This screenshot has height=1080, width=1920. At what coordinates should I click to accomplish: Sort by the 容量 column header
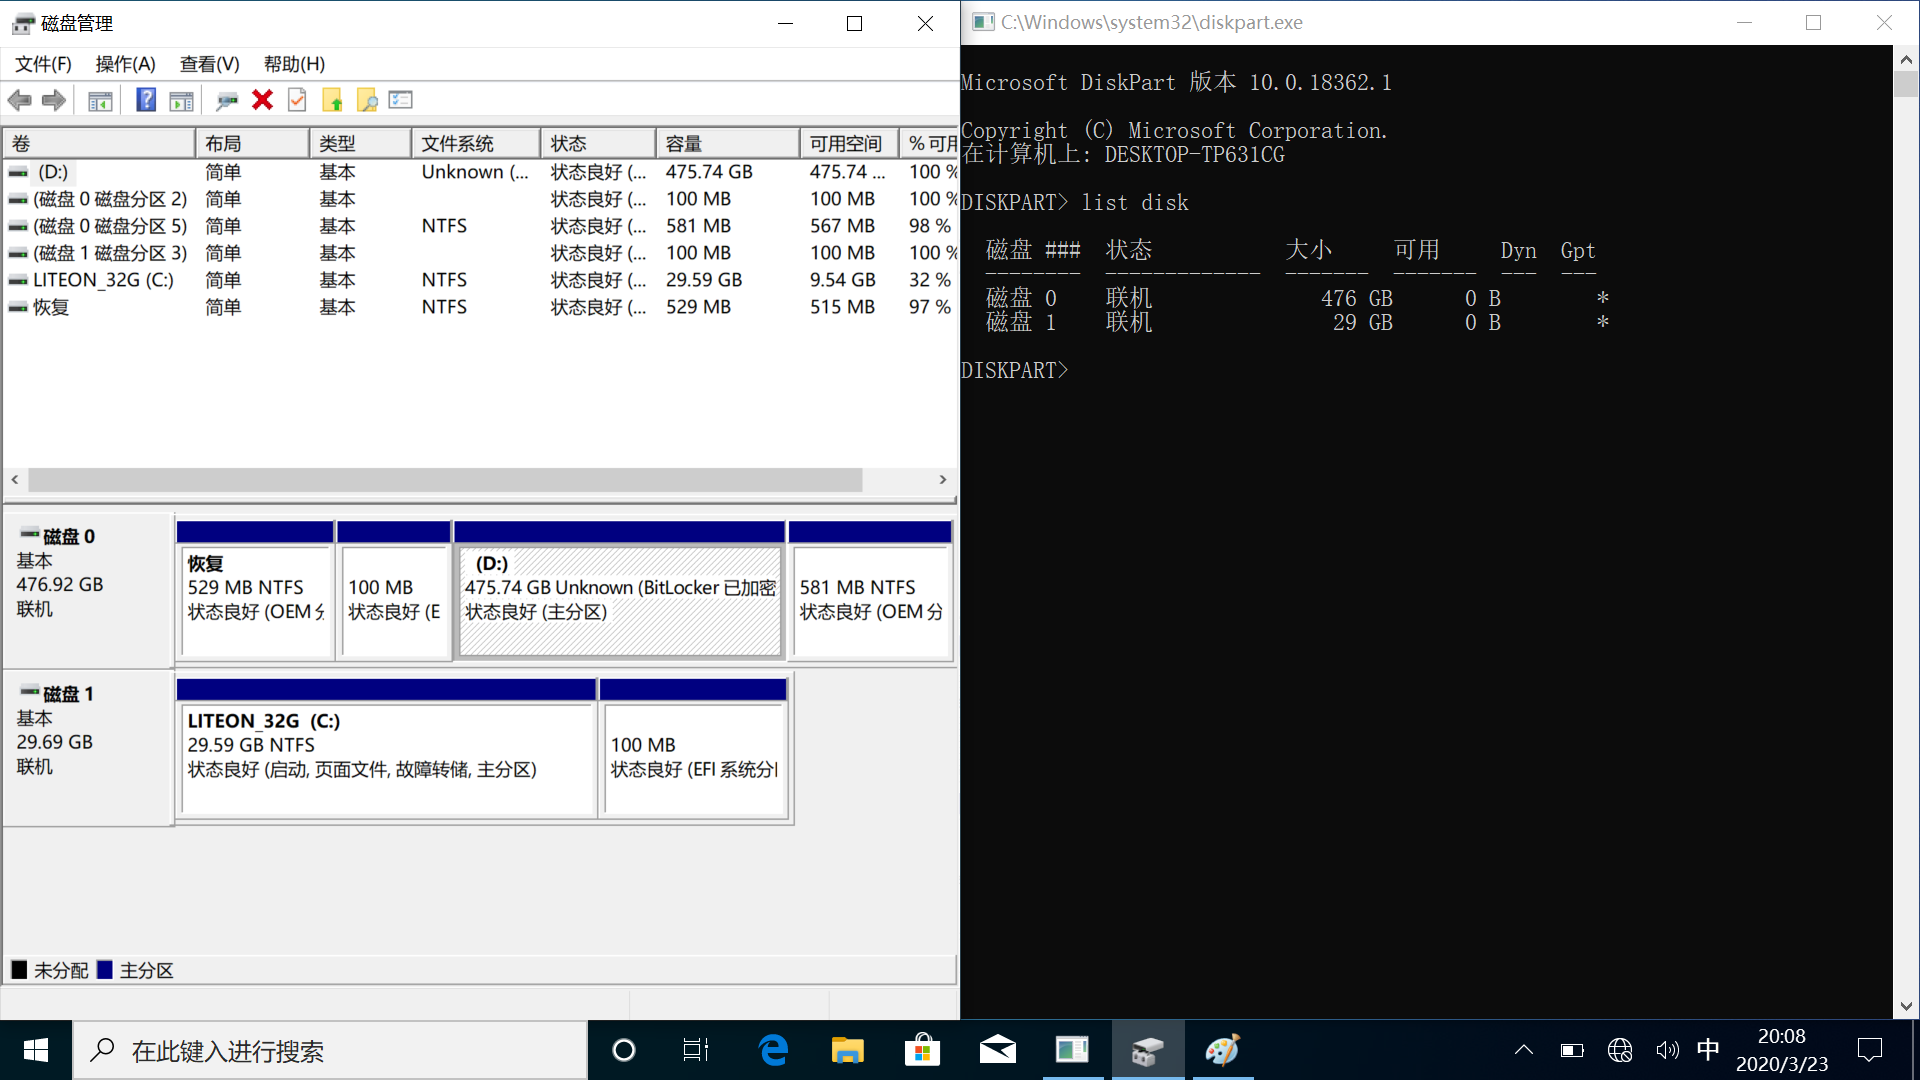(728, 143)
